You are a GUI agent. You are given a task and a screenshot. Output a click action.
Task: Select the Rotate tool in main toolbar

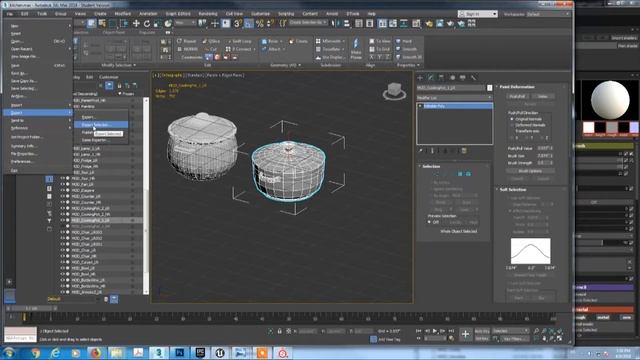147,24
